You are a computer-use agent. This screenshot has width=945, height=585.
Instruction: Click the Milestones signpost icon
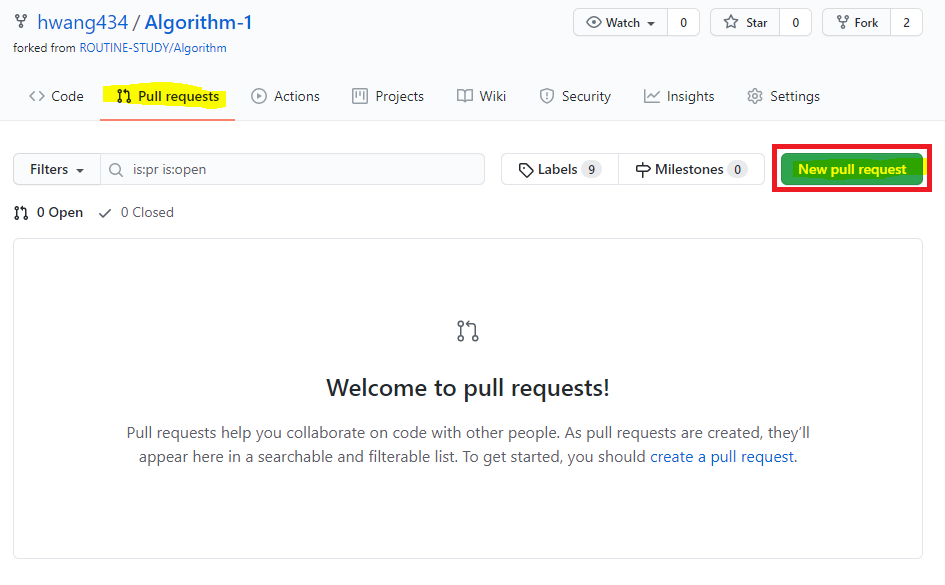[643, 170]
